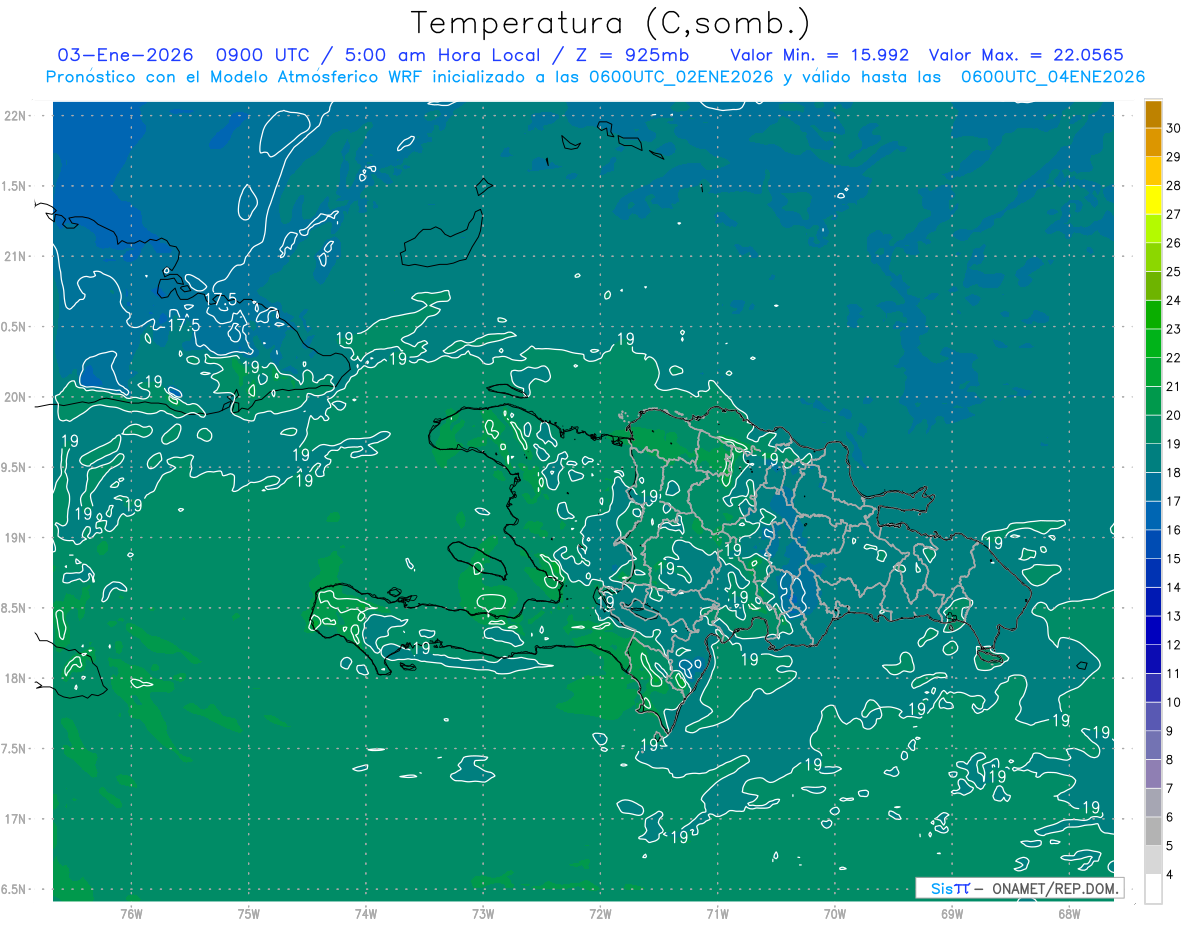
Task: Click the 16 label on the color scale
Action: point(1173,529)
